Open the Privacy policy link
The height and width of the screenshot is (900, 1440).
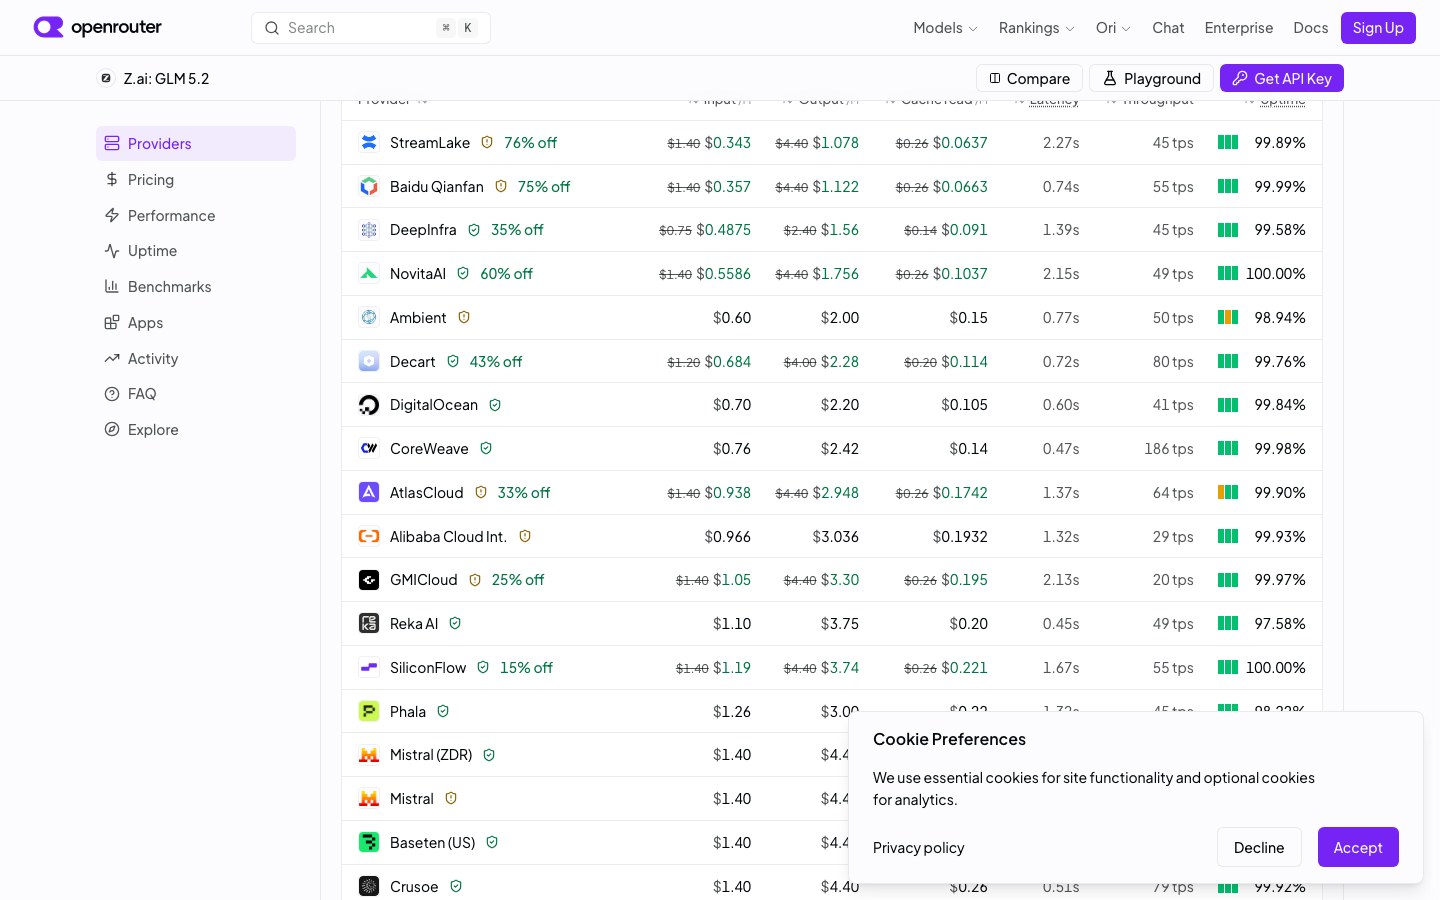point(918,848)
